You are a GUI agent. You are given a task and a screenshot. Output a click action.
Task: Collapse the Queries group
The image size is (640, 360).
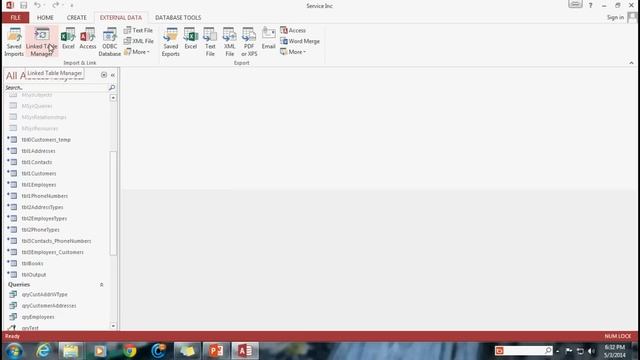(x=102, y=284)
